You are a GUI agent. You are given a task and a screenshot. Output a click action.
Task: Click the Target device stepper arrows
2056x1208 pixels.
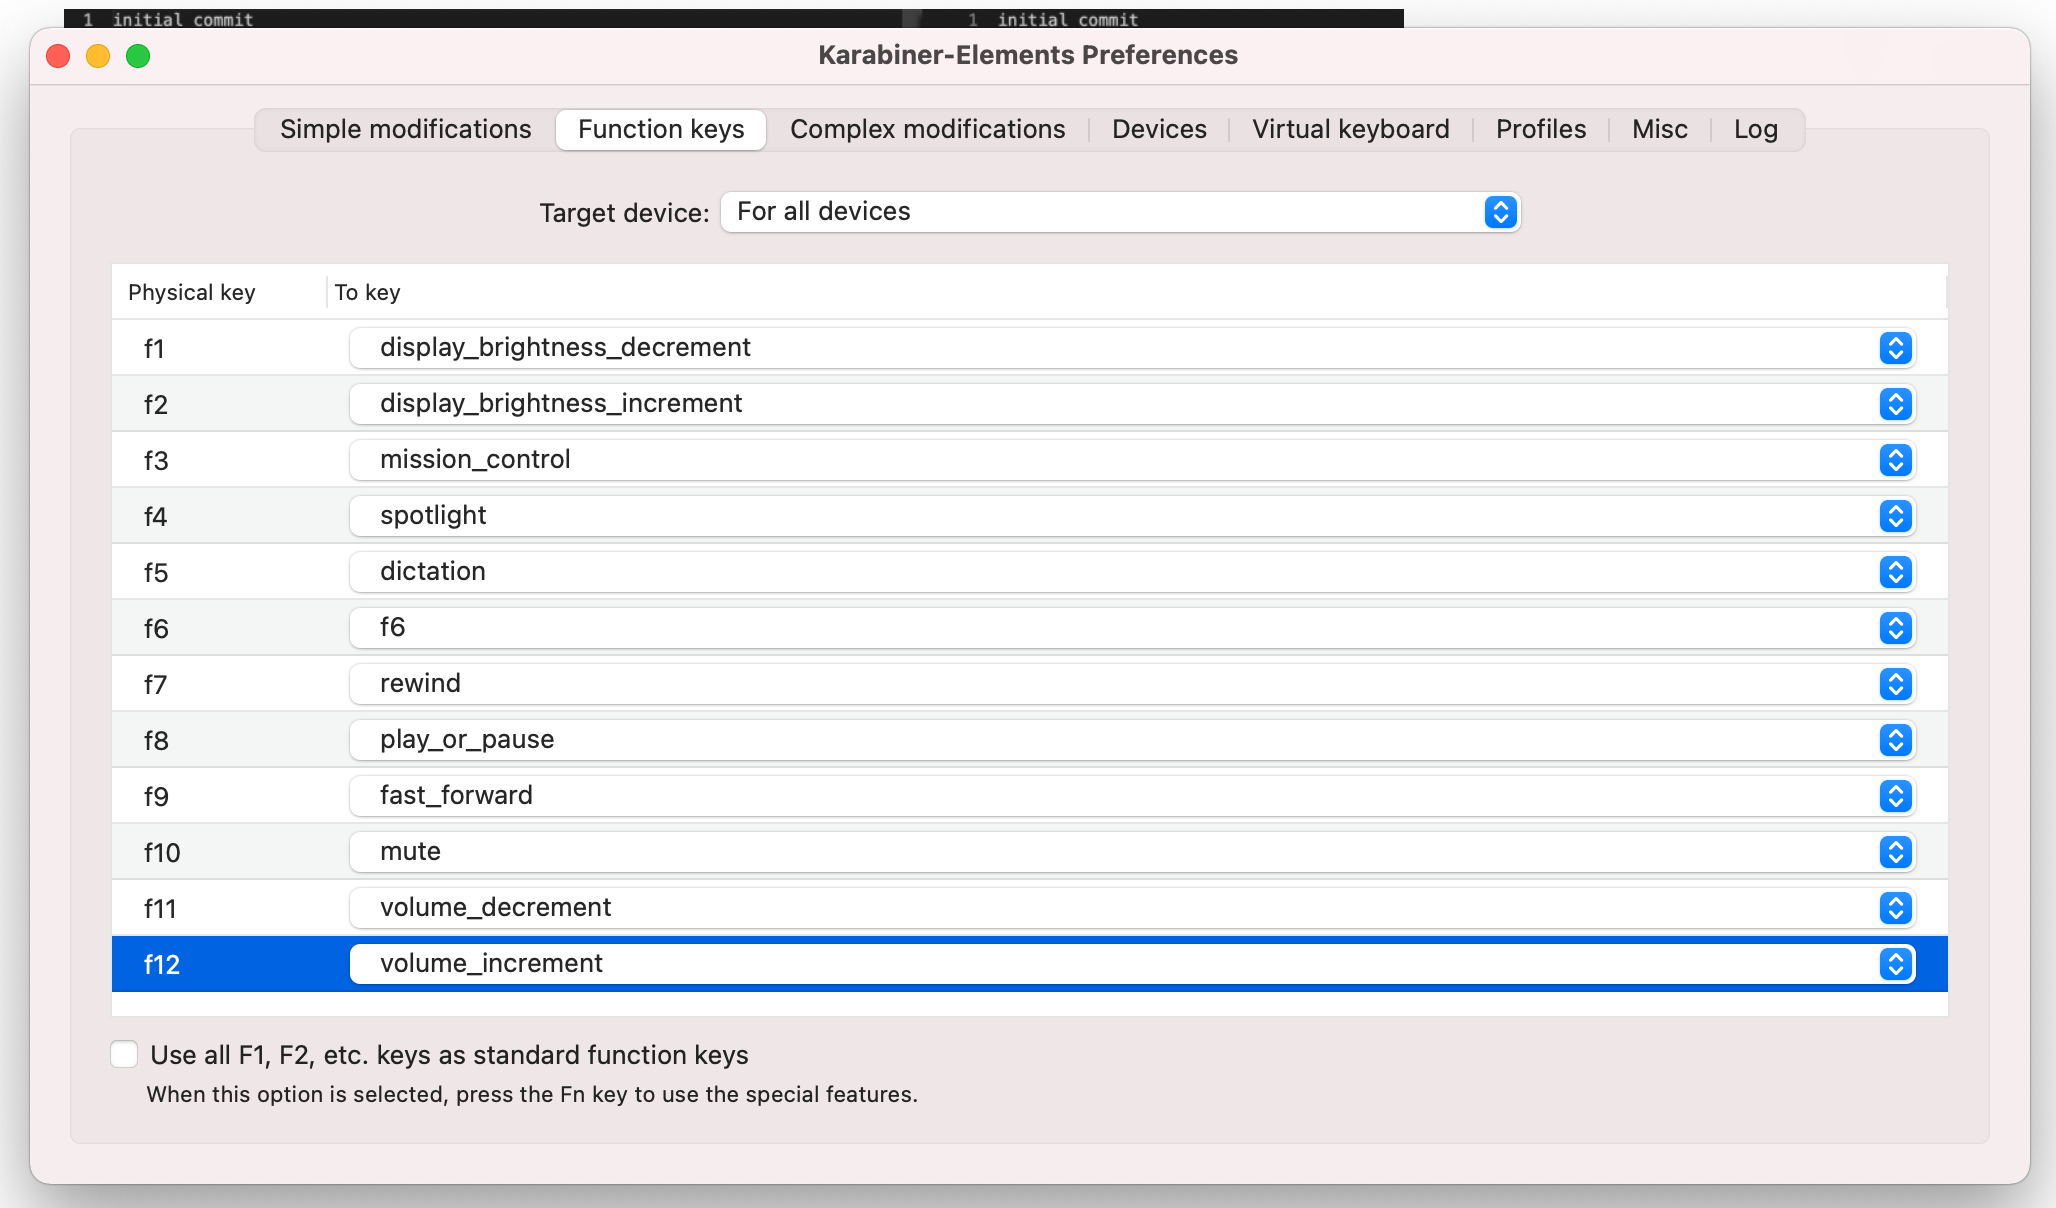(1500, 212)
